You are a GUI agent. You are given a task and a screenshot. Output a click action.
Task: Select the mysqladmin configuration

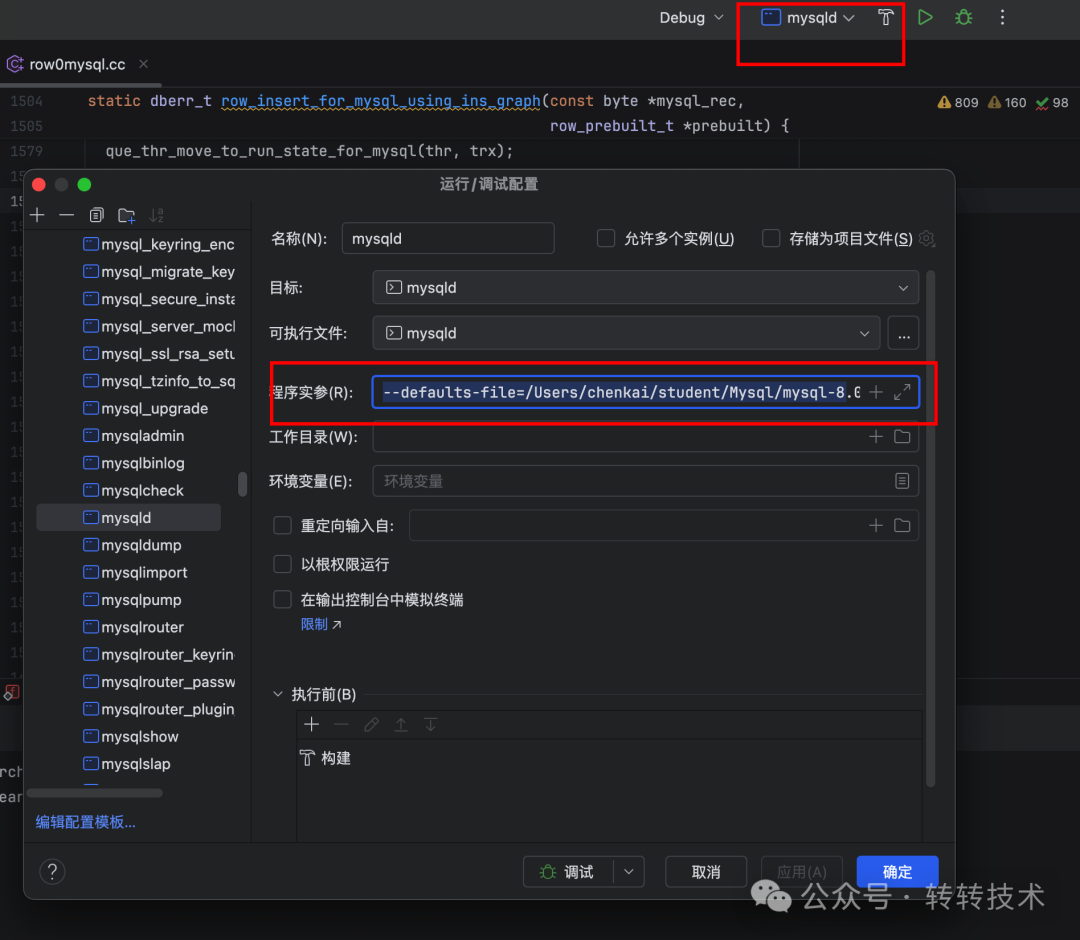tap(143, 435)
